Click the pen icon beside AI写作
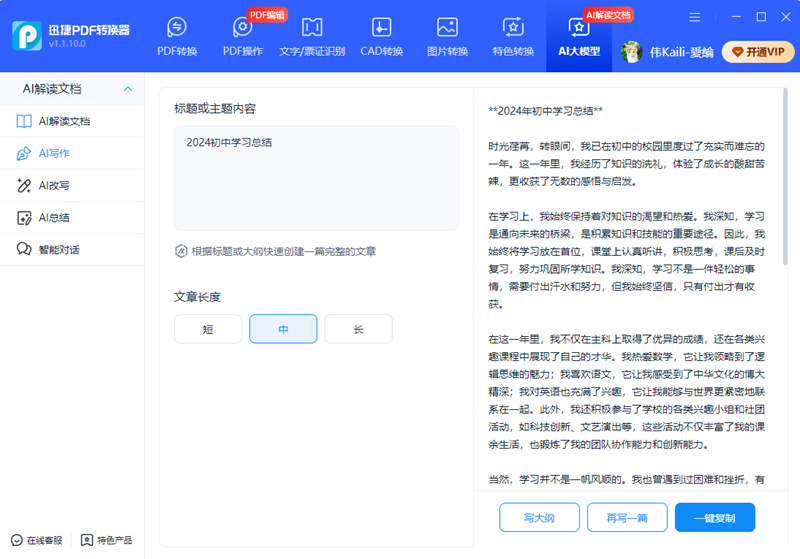The width and height of the screenshot is (800, 559). pyautogui.click(x=24, y=154)
